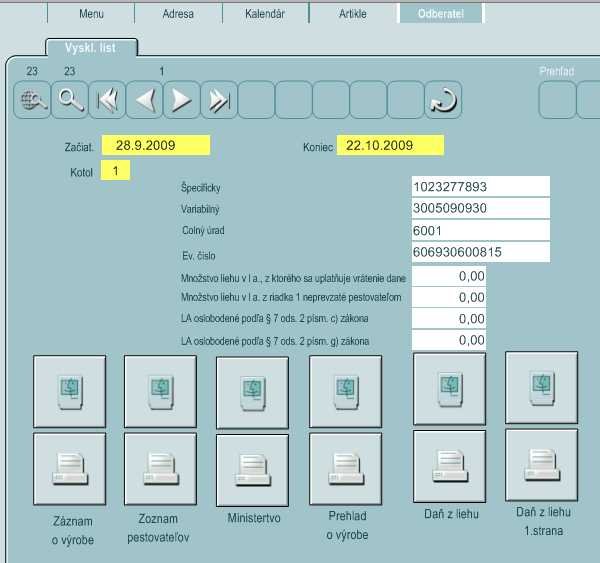Click the neprevzaté pestovateľom quantity field
The width and height of the screenshot is (600, 563).
point(449,297)
